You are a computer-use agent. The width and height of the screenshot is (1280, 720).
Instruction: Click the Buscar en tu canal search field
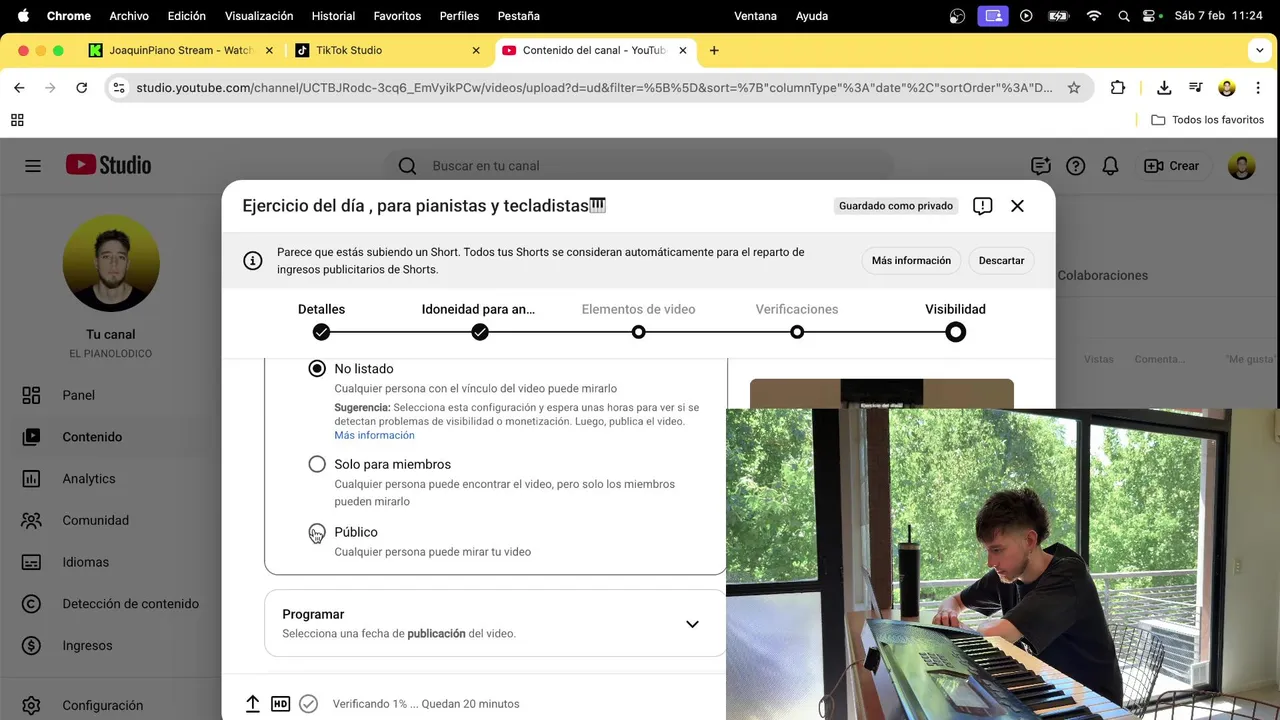[639, 166]
